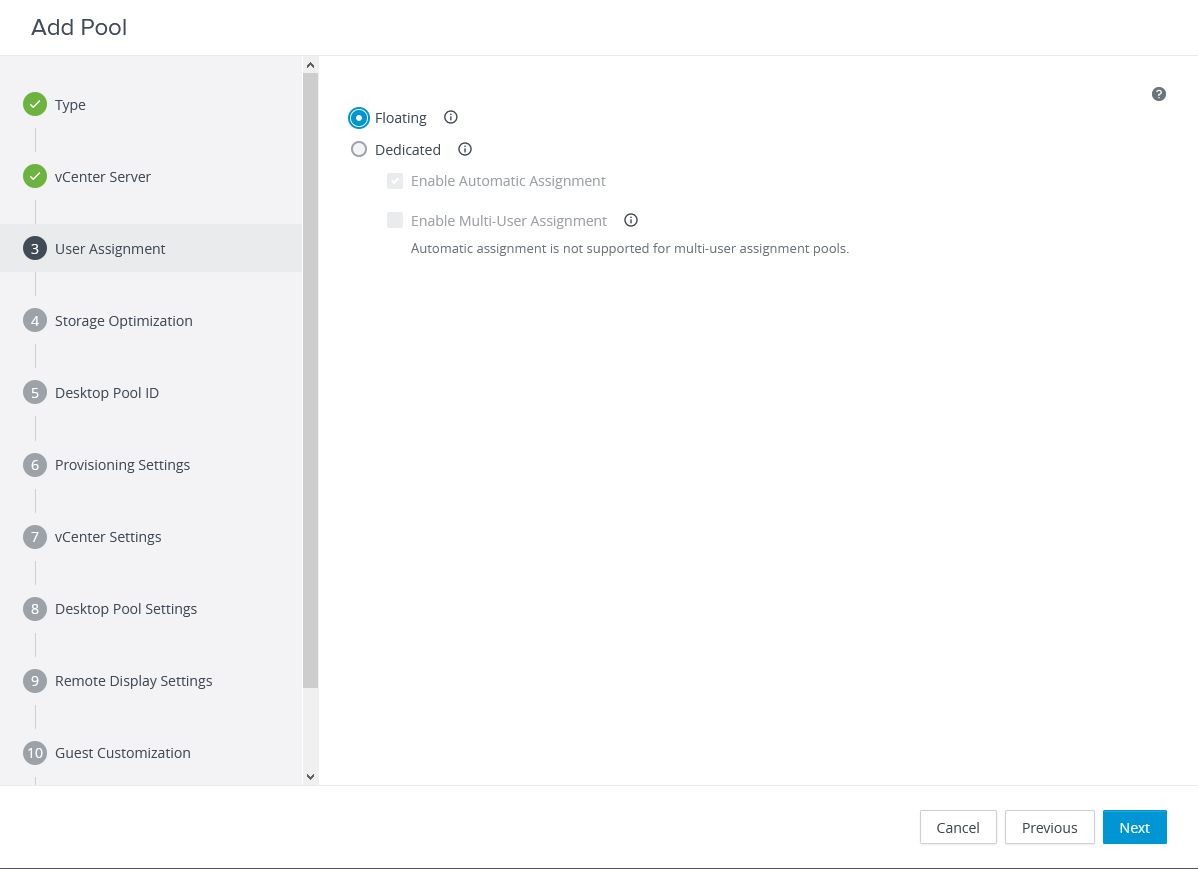This screenshot has width=1198, height=869.
Task: Click the automatic assignment not supported note
Action: [x=630, y=248]
